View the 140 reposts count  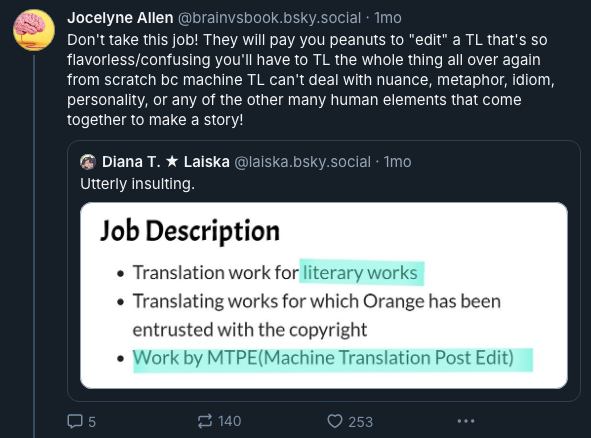tap(230, 421)
